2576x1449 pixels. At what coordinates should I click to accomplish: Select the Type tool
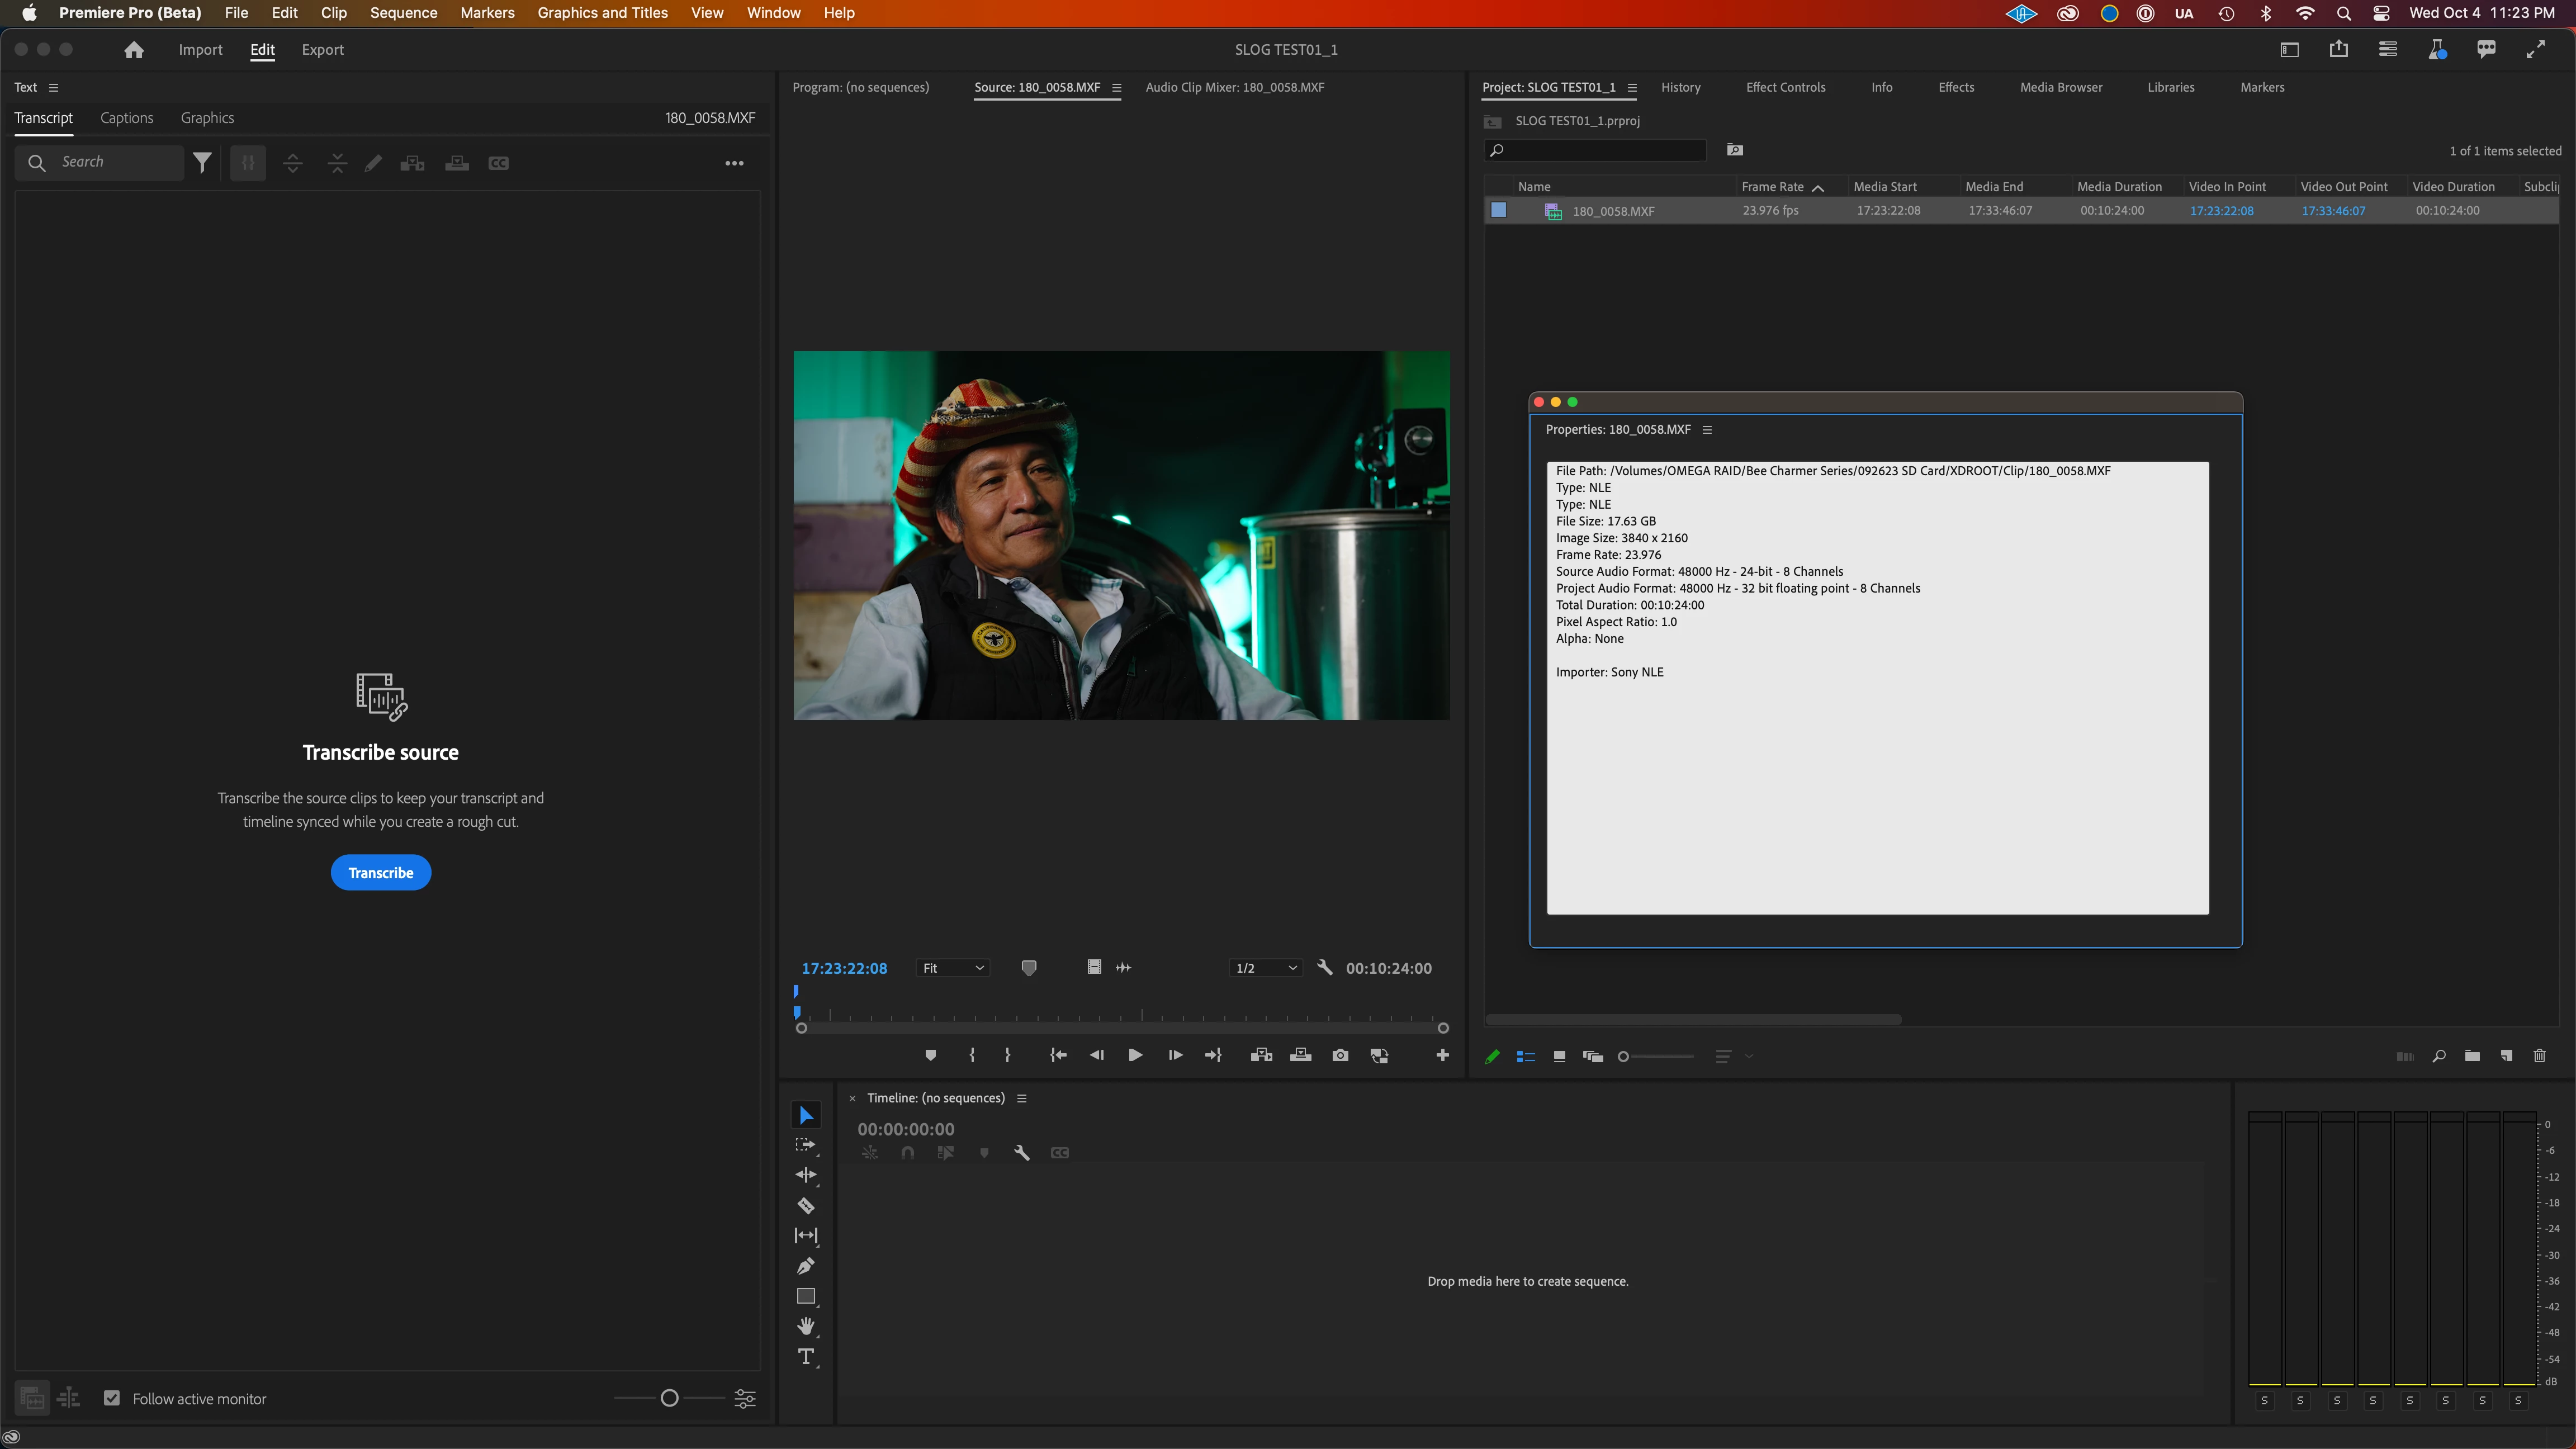(x=806, y=1357)
